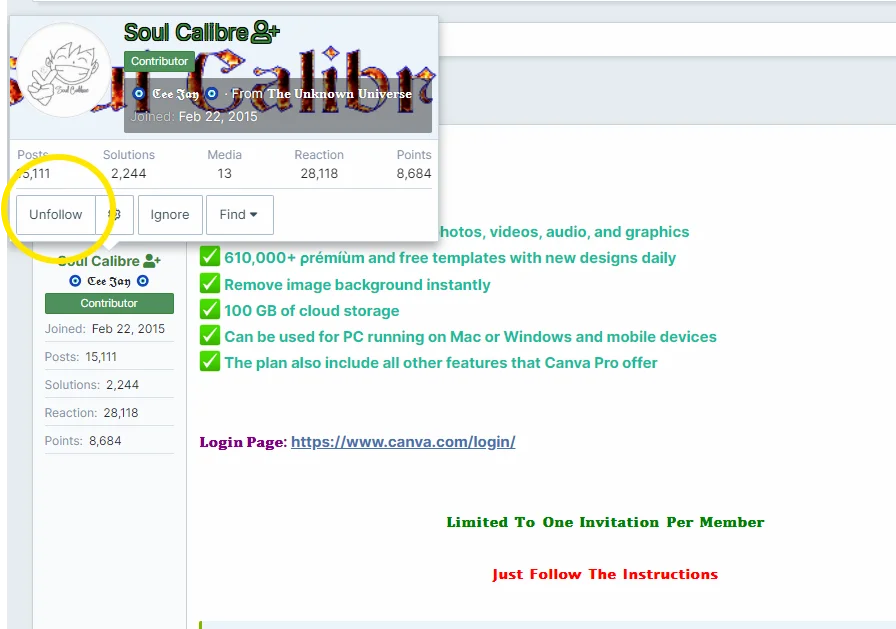Click the Login Page label text
The width and height of the screenshot is (896, 629).
(243, 442)
